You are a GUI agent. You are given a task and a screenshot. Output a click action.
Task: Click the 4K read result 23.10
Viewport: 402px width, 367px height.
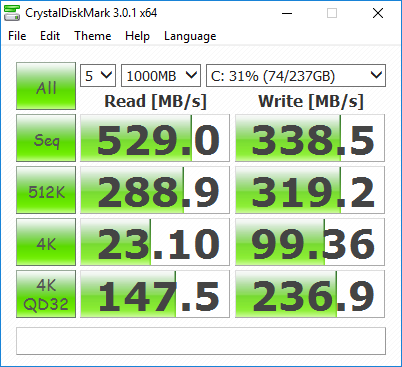point(155,242)
